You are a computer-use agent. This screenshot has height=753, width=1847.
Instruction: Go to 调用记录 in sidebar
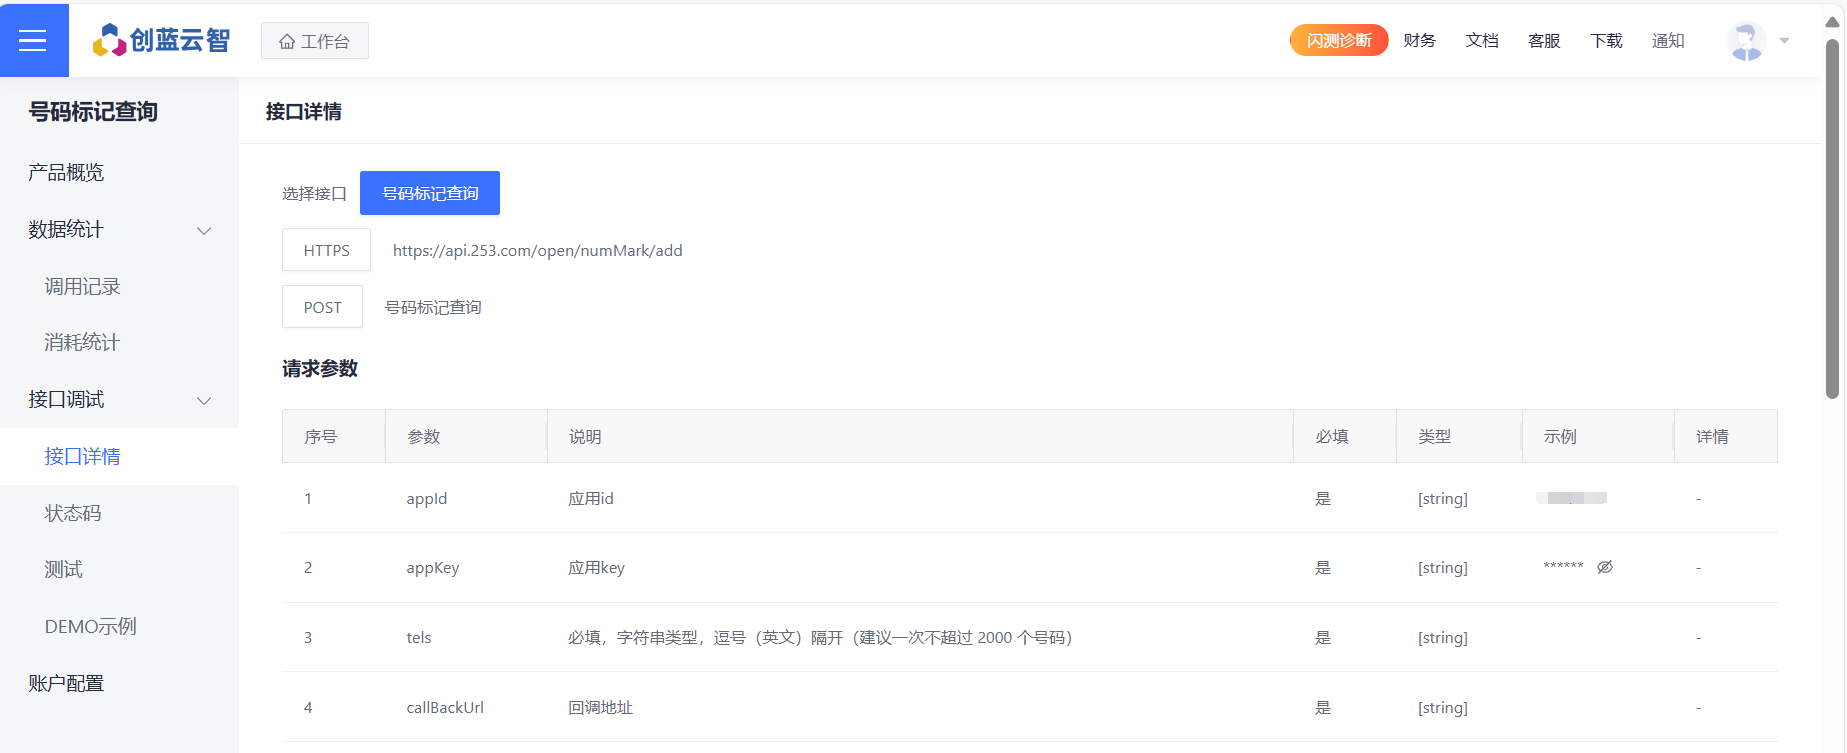pyautogui.click(x=82, y=287)
